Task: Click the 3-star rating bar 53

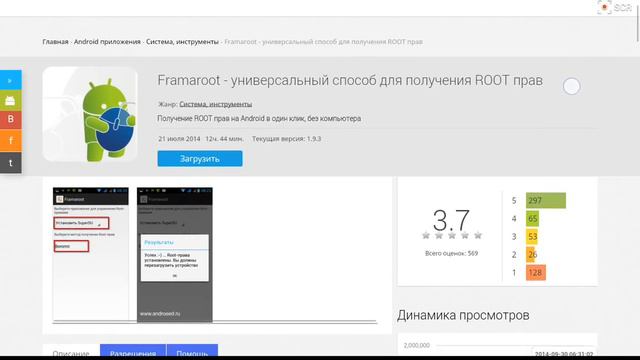Action: (x=531, y=236)
